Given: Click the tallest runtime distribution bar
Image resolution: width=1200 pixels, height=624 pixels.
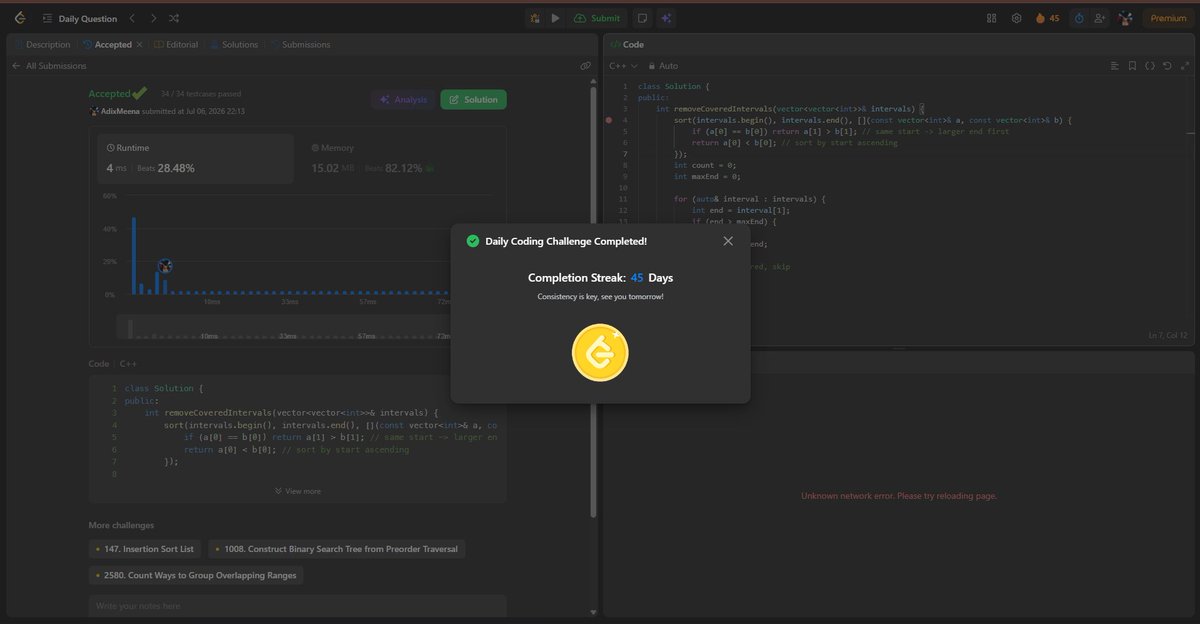Looking at the screenshot, I should click(134, 255).
